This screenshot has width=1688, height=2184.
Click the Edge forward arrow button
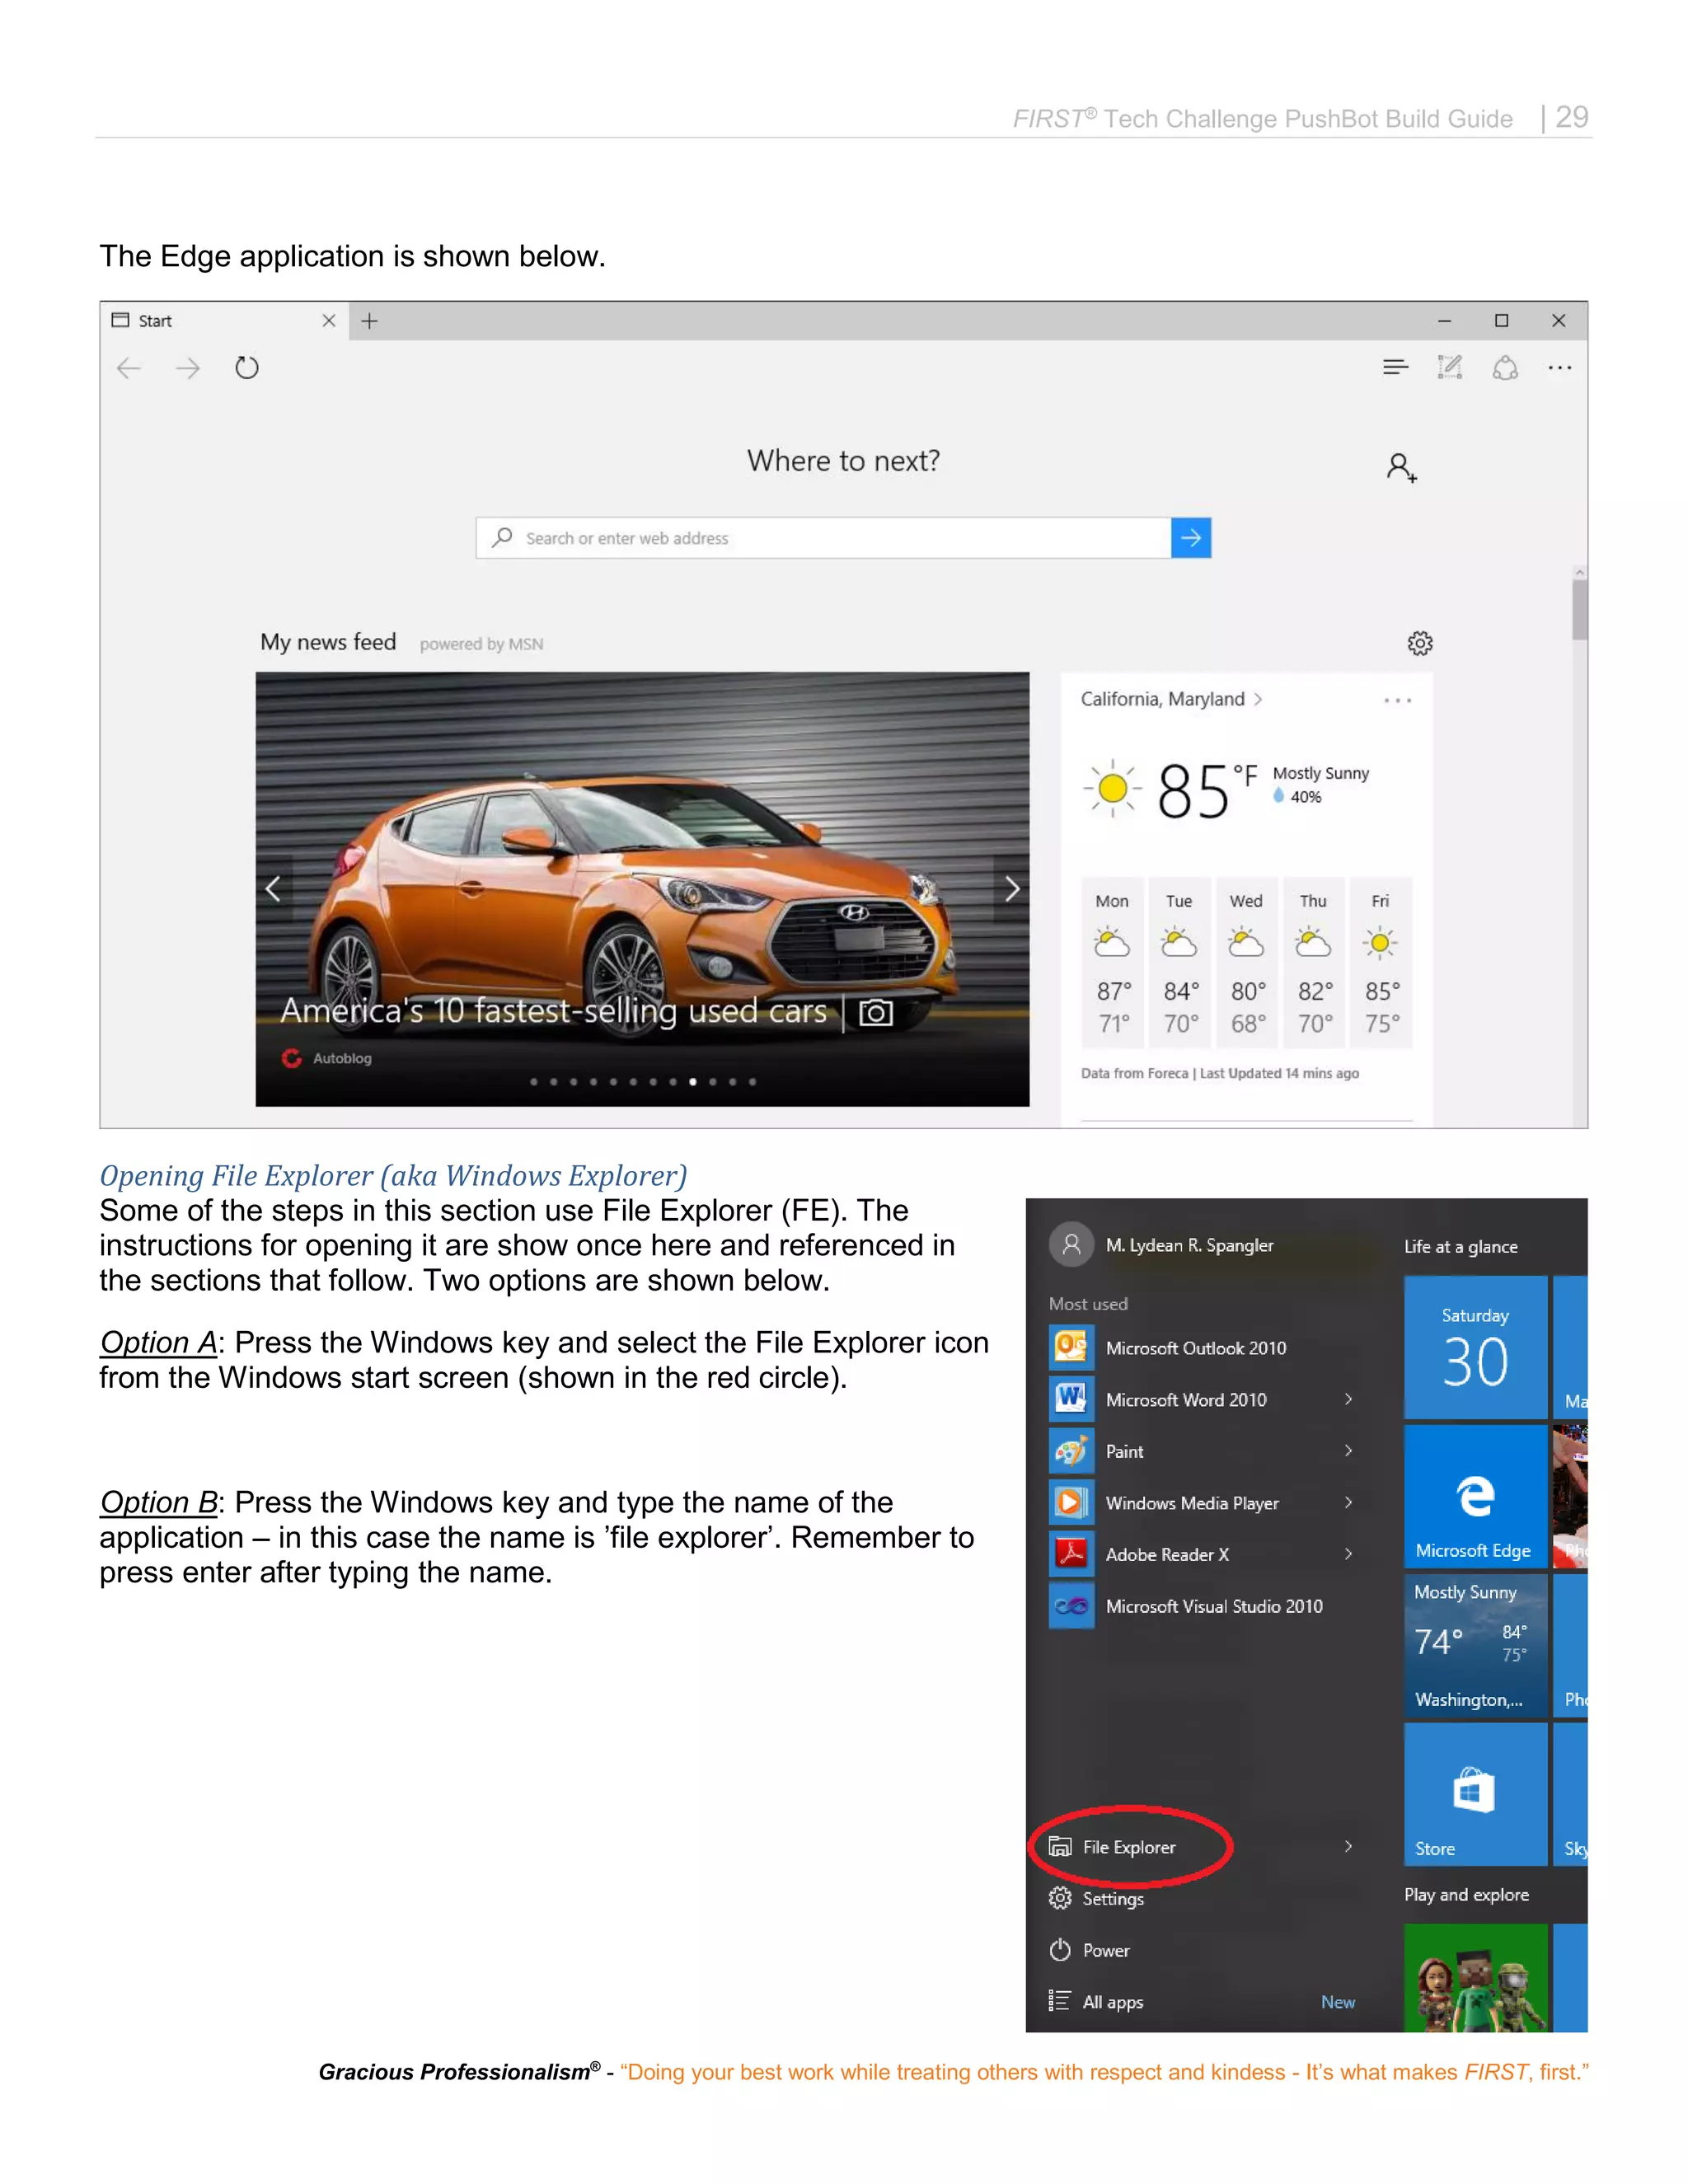point(187,368)
